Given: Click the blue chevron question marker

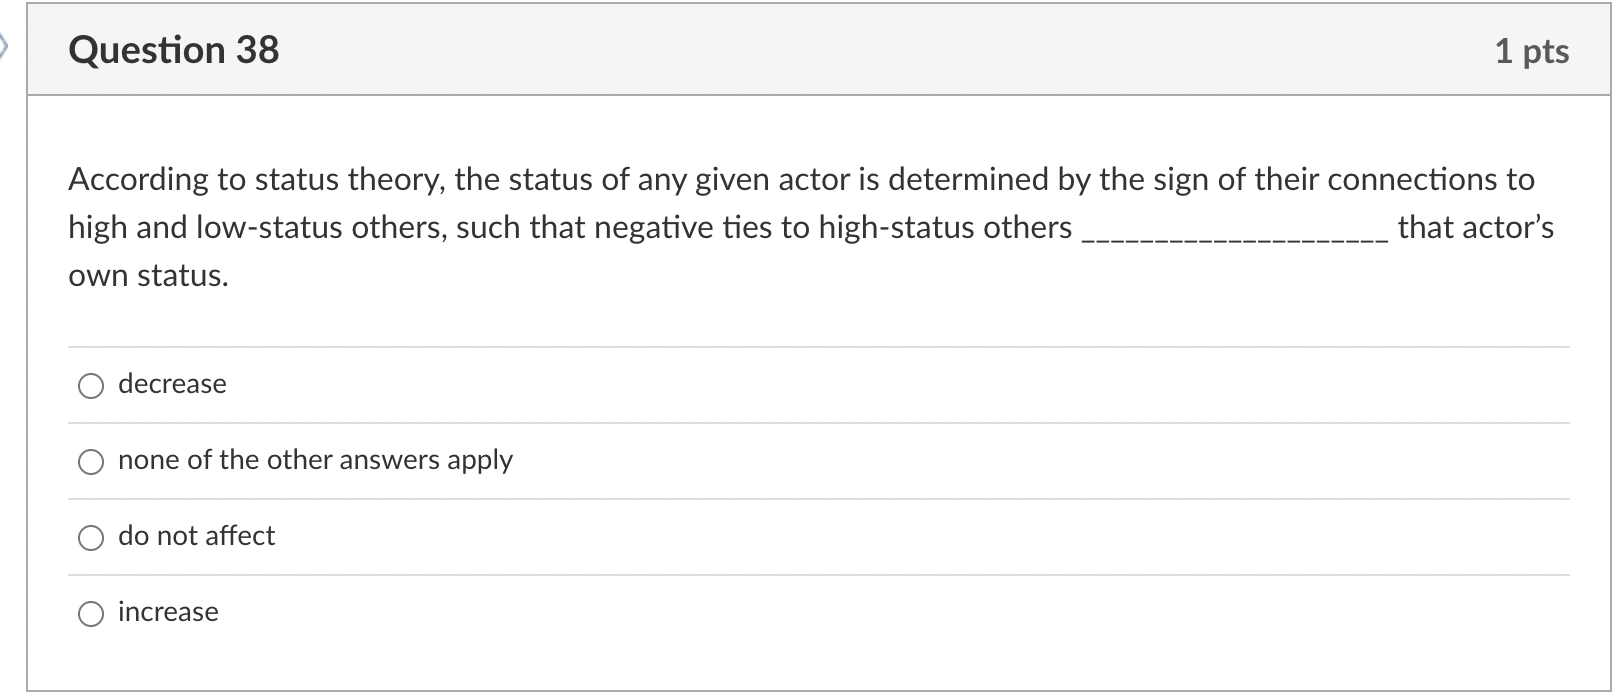Looking at the screenshot, I should (6, 45).
